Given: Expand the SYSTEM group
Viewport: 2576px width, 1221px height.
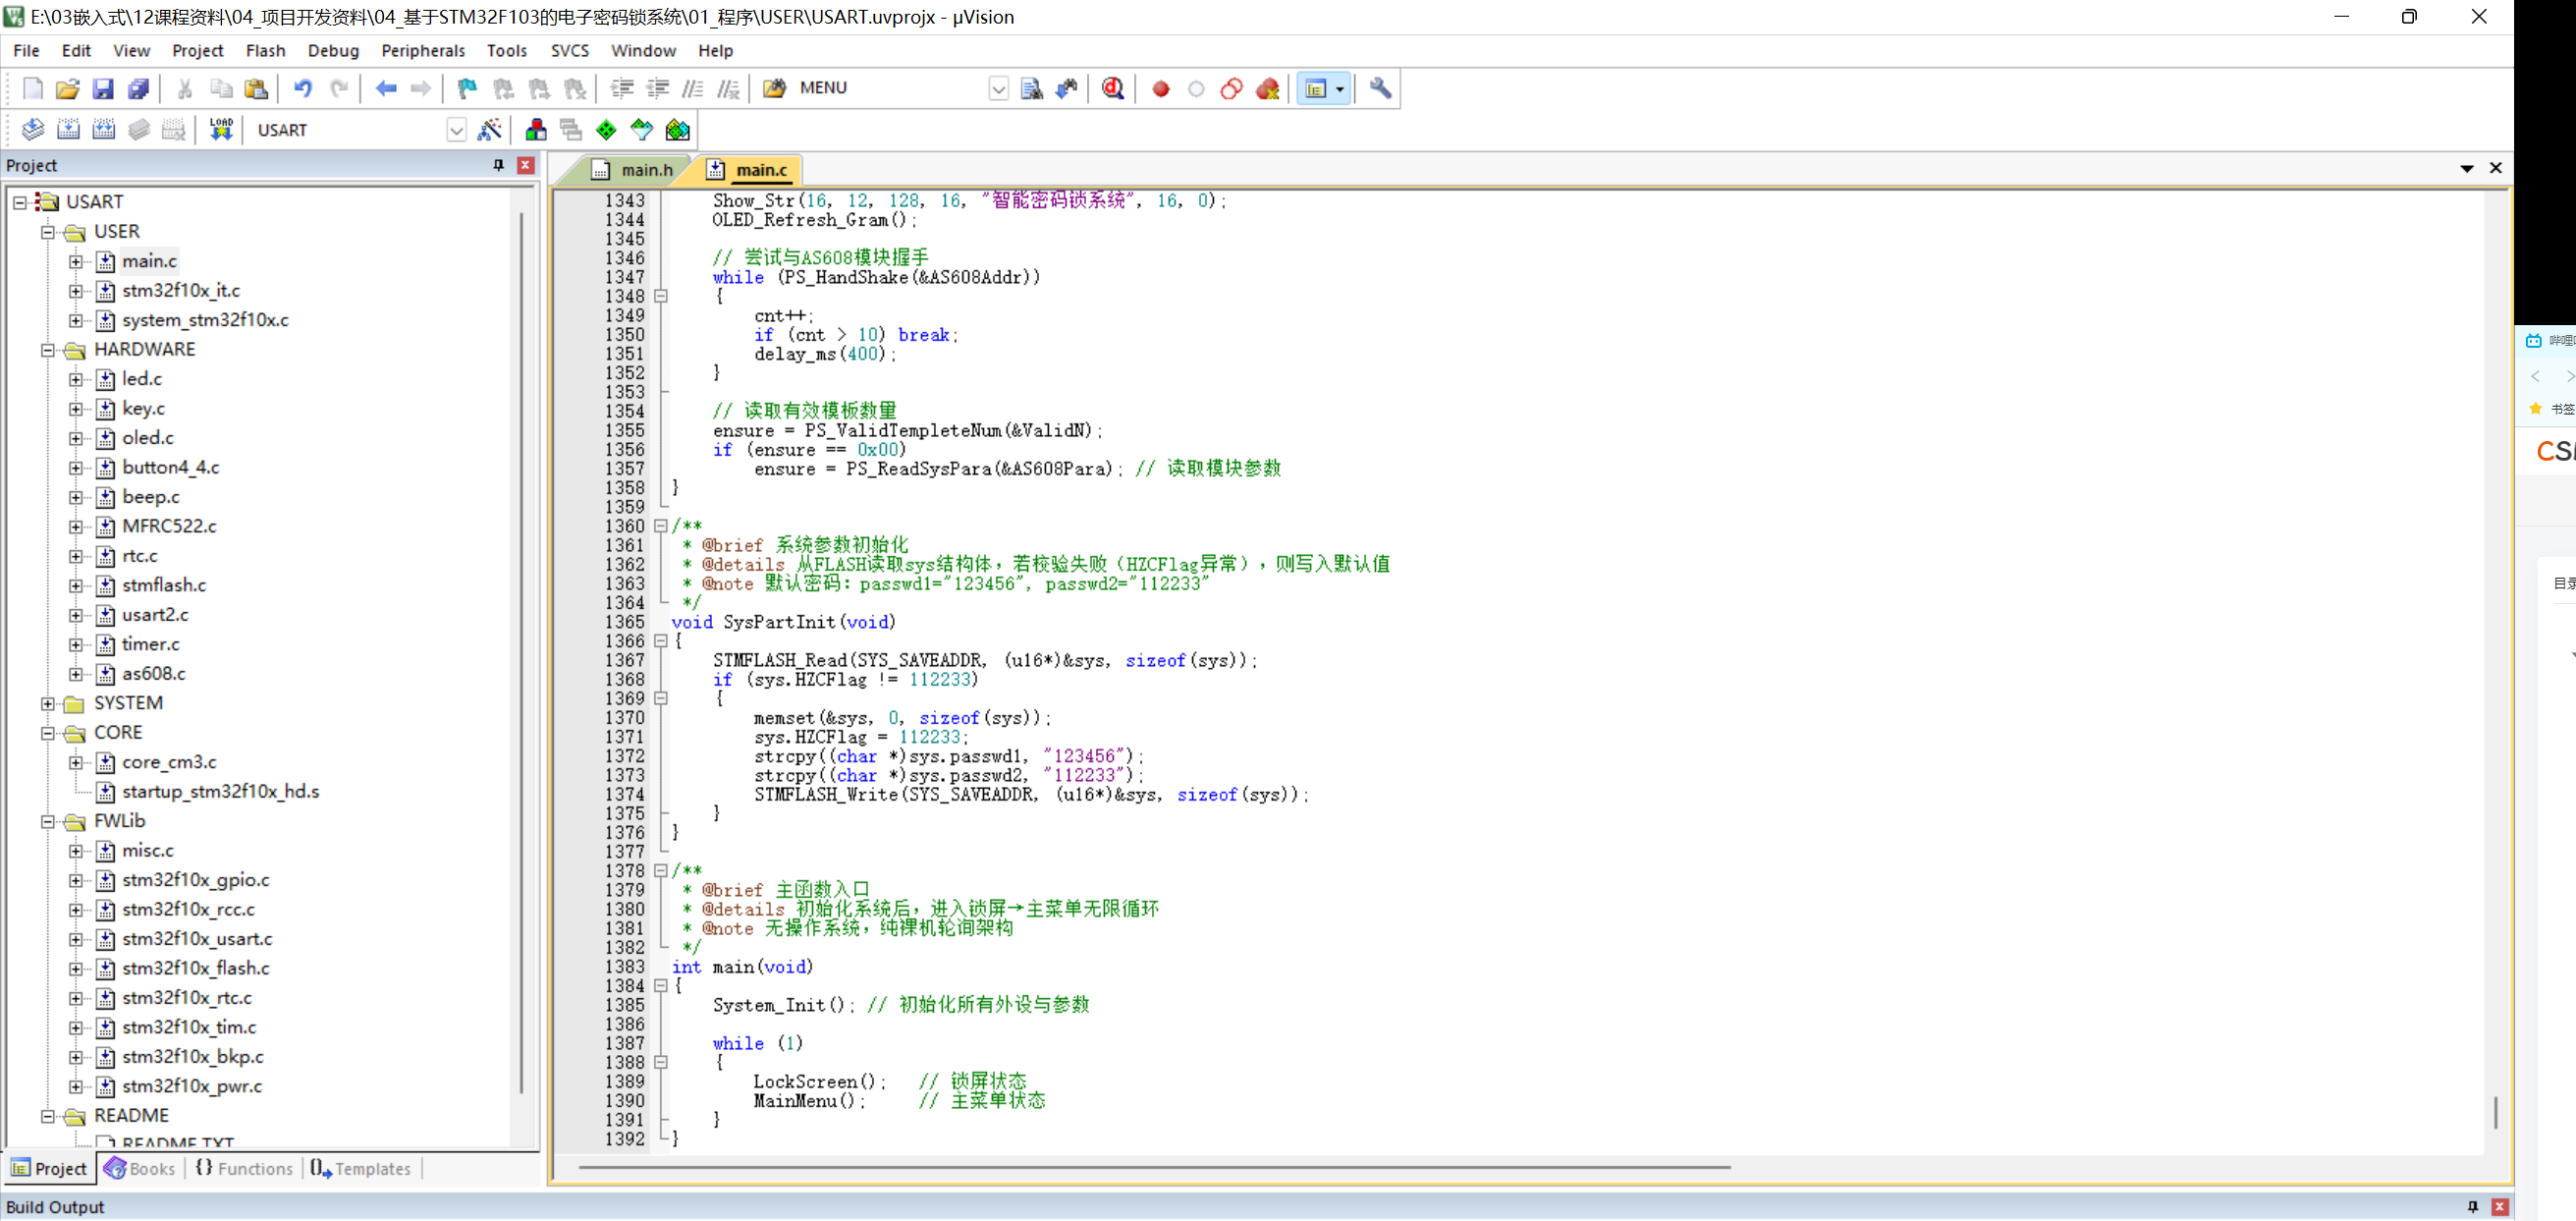Looking at the screenshot, I should (x=47, y=704).
